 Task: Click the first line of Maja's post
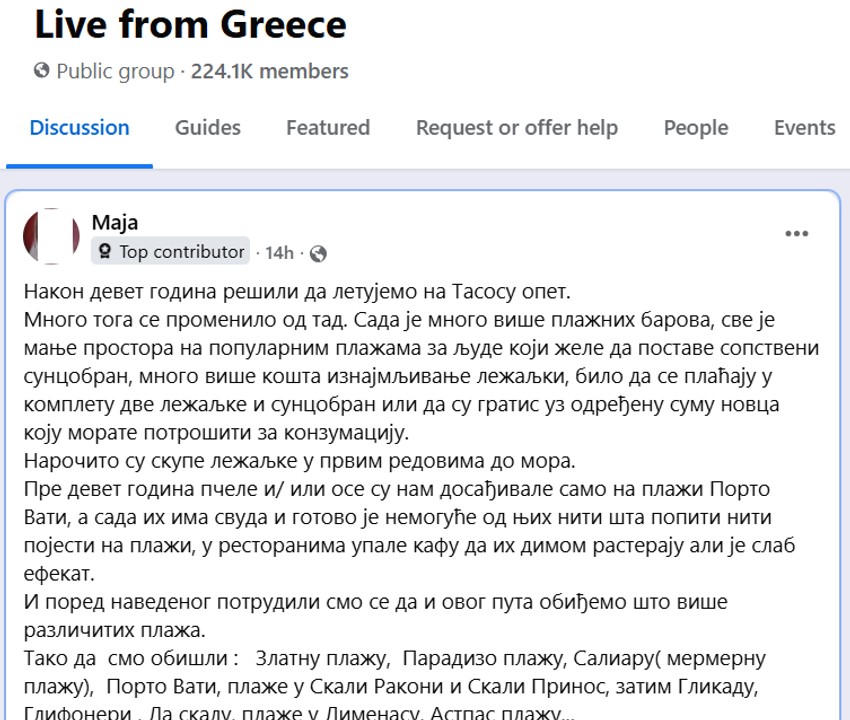tap(295, 293)
